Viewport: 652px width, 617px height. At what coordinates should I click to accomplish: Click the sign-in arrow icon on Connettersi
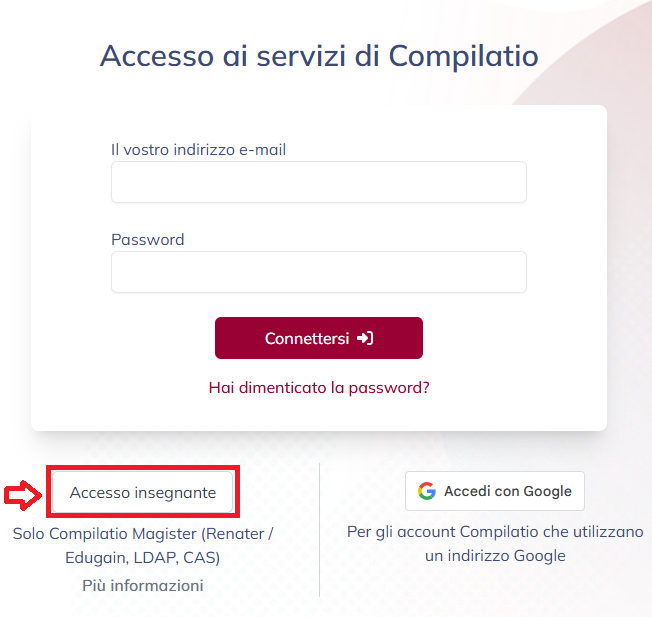click(365, 338)
